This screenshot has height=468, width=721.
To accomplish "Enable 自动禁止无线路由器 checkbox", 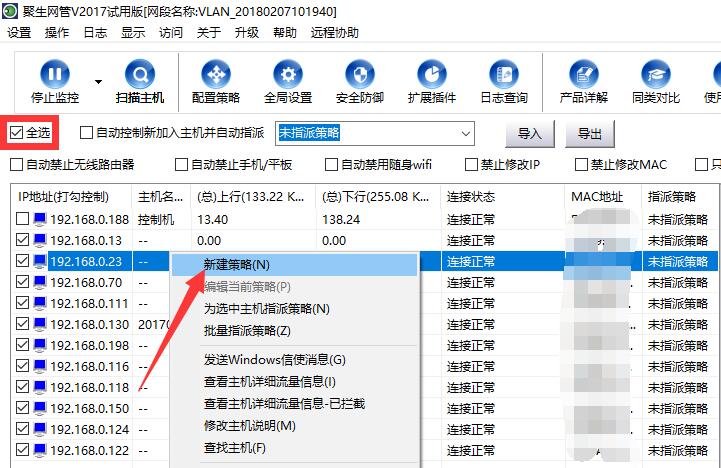I will 16,165.
